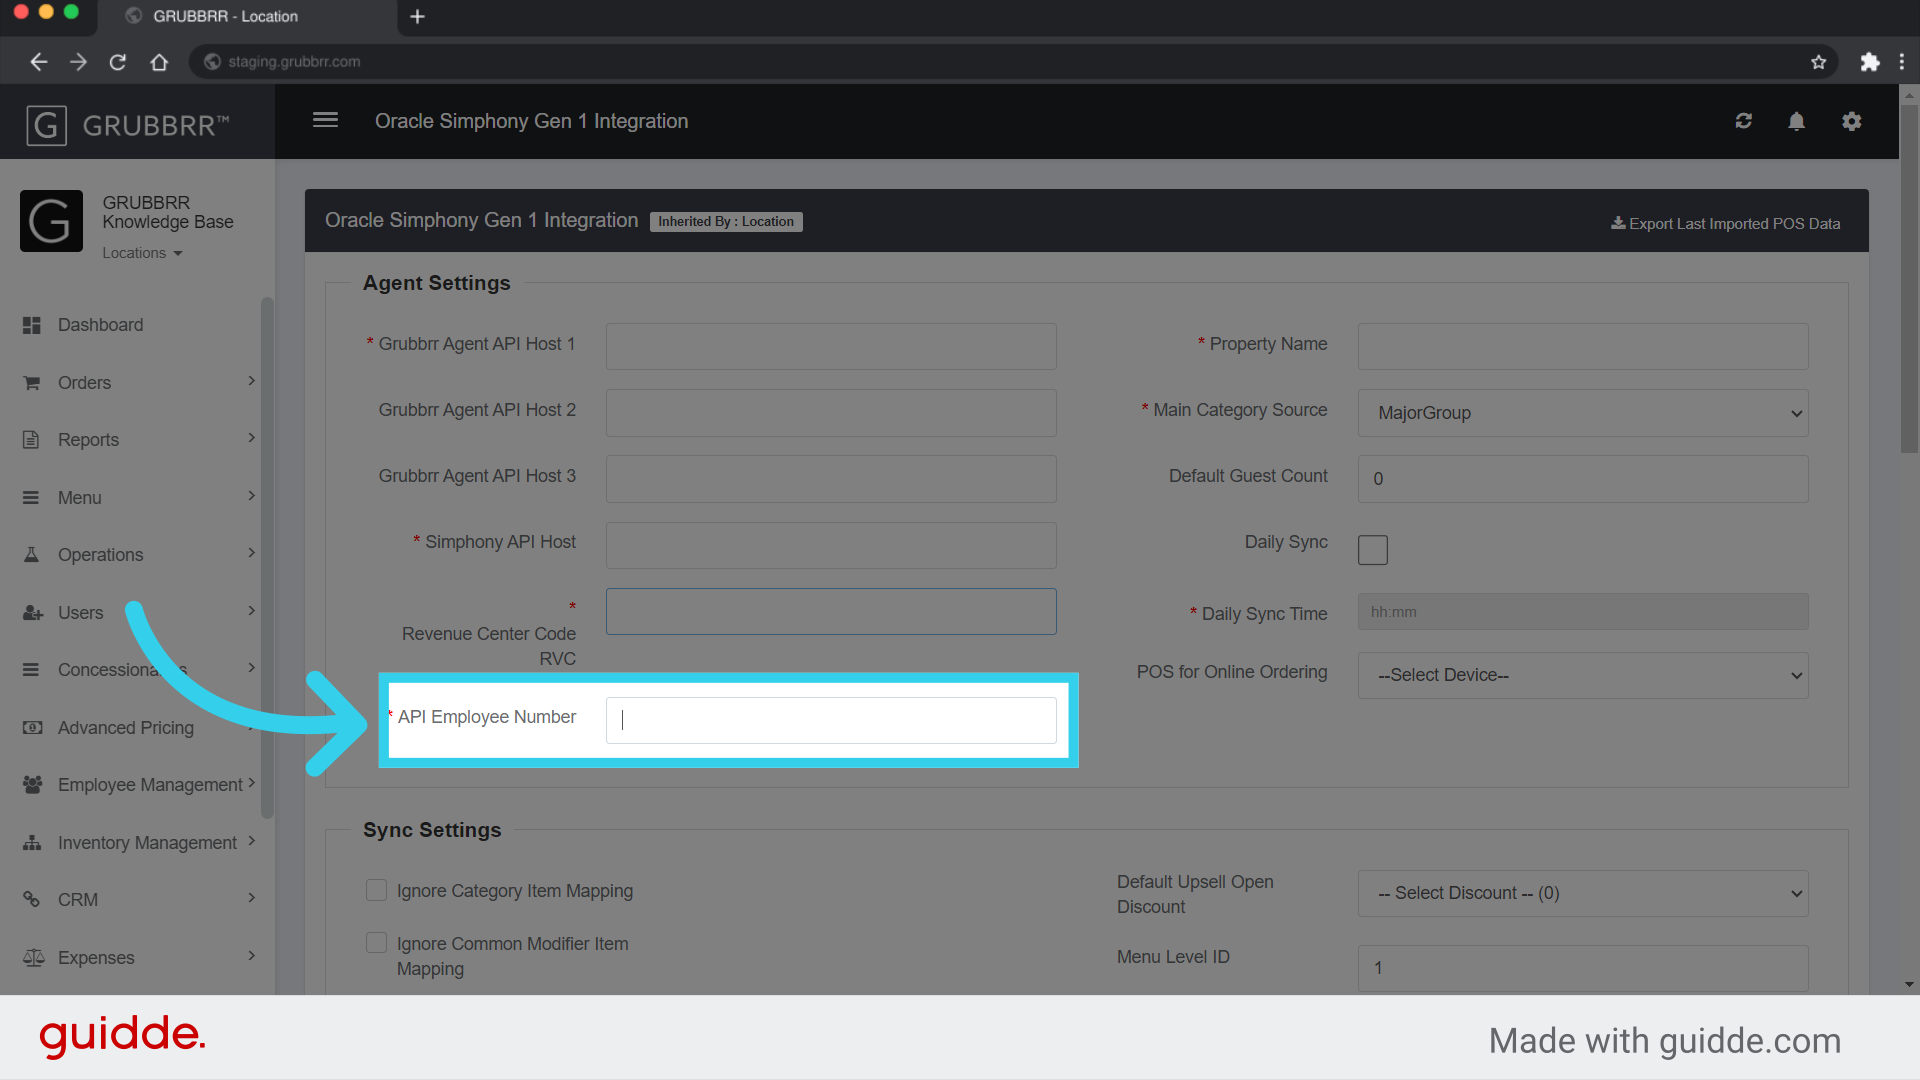Click the Grubbrr Agent API Host 3 field

[x=831, y=479]
